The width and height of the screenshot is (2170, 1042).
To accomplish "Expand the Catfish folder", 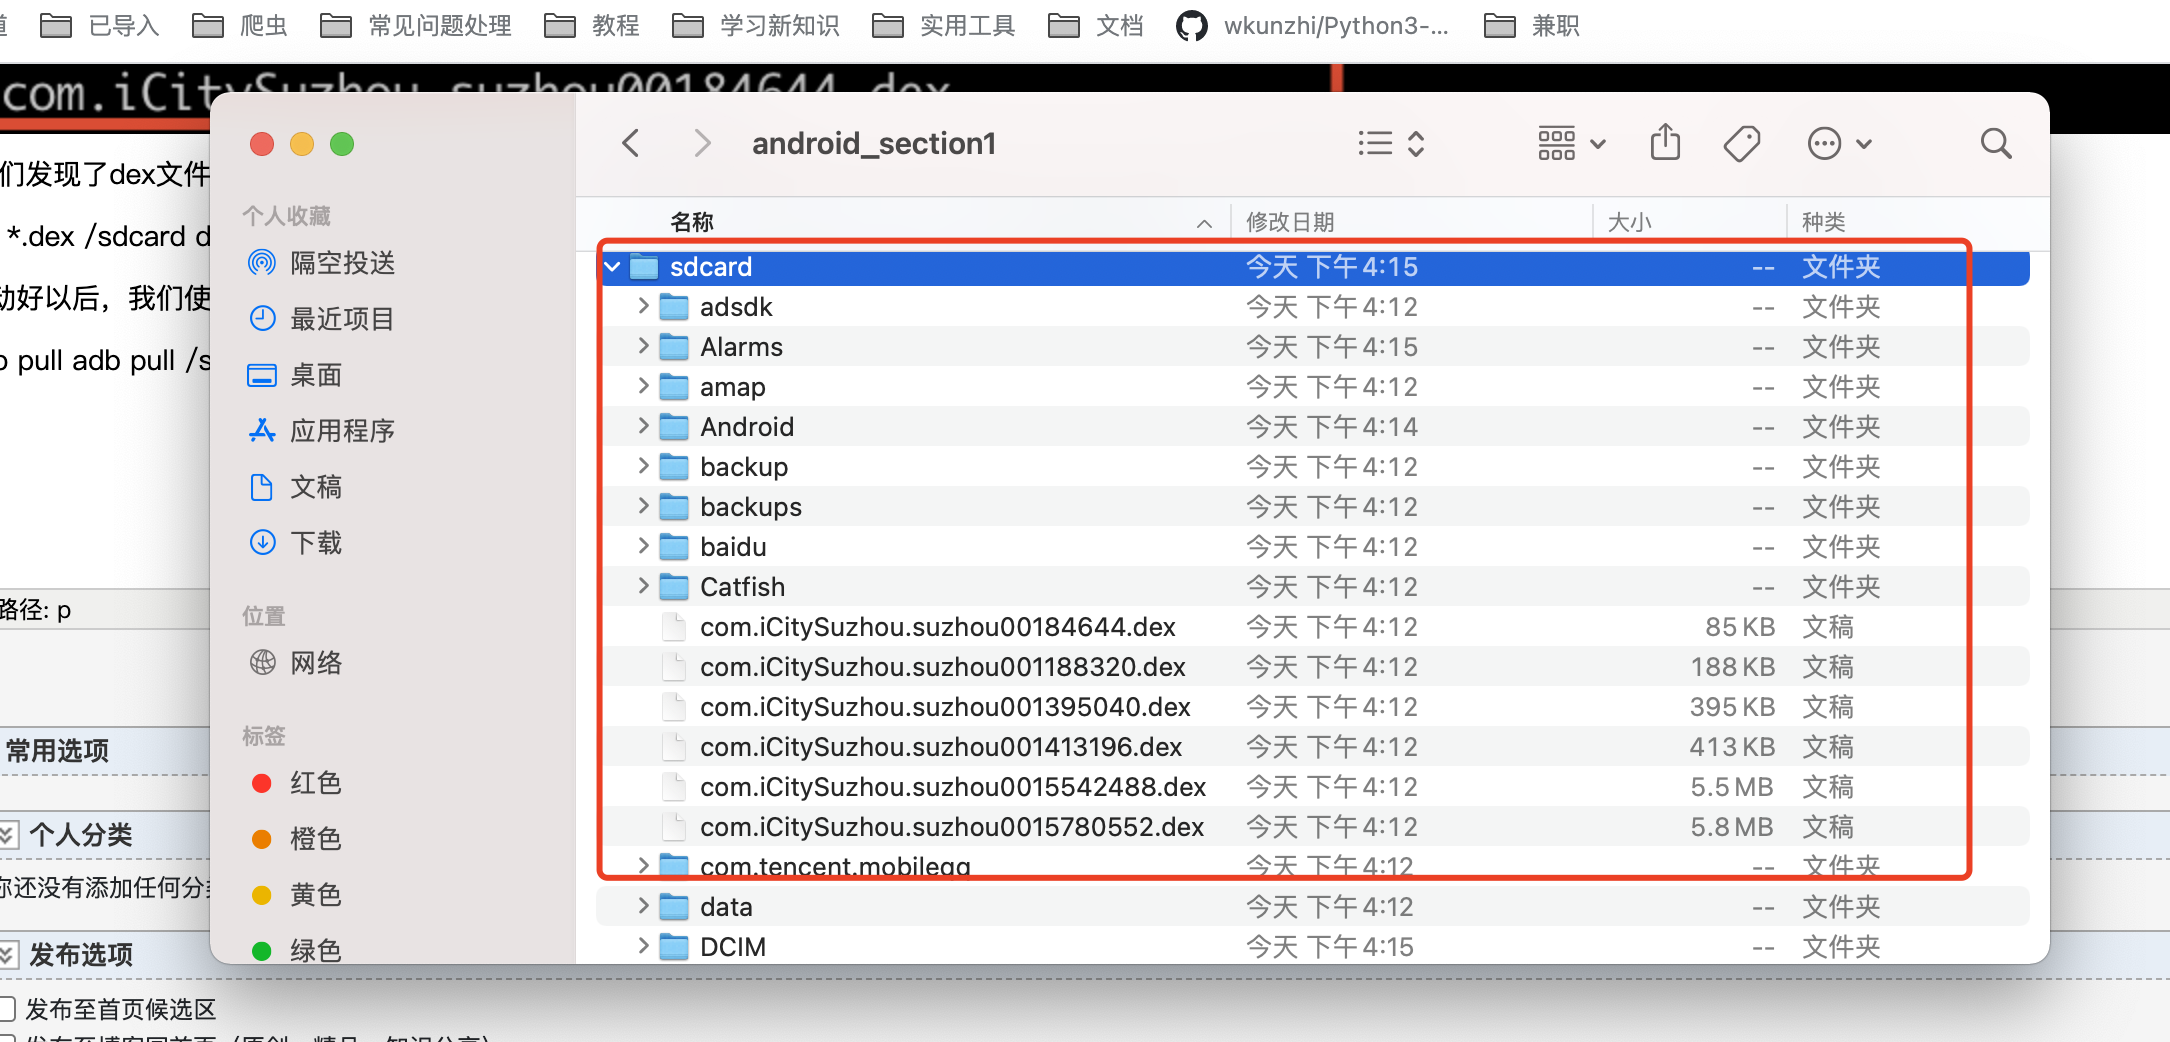I will [643, 586].
